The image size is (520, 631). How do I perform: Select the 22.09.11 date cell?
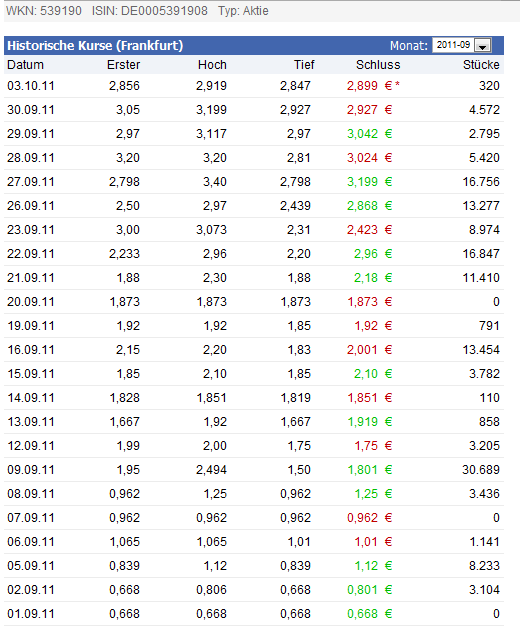[31, 254]
